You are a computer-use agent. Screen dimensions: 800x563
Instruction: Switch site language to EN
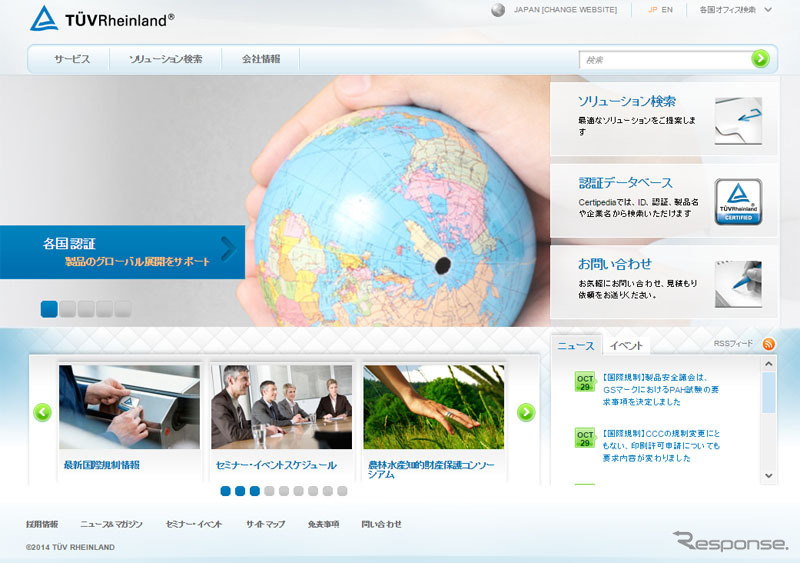[667, 10]
